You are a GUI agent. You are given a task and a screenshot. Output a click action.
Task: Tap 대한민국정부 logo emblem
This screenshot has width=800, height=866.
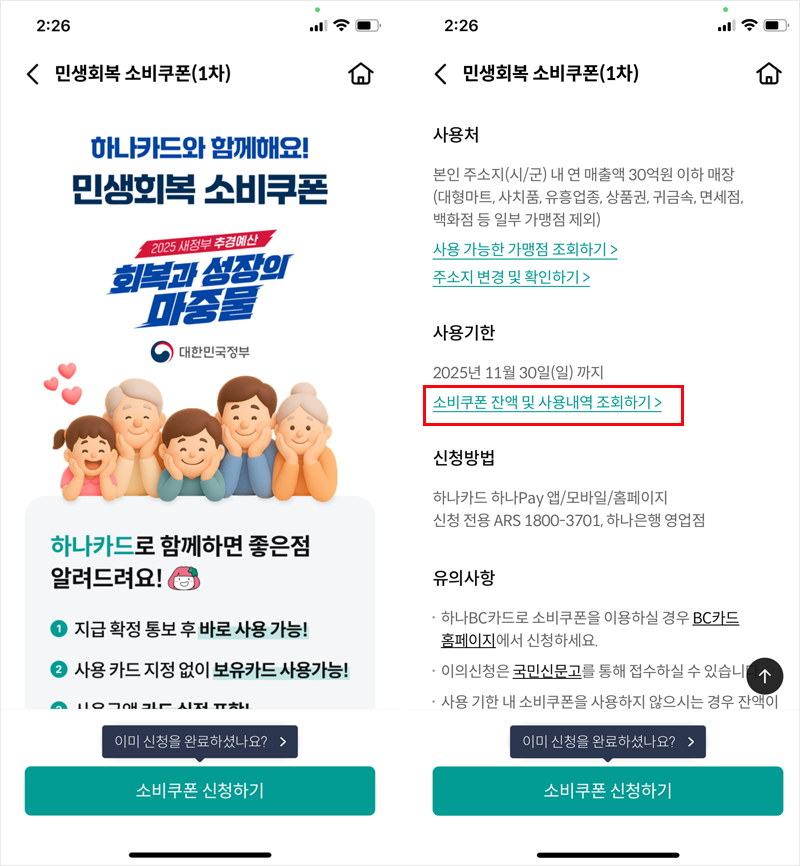point(162,352)
